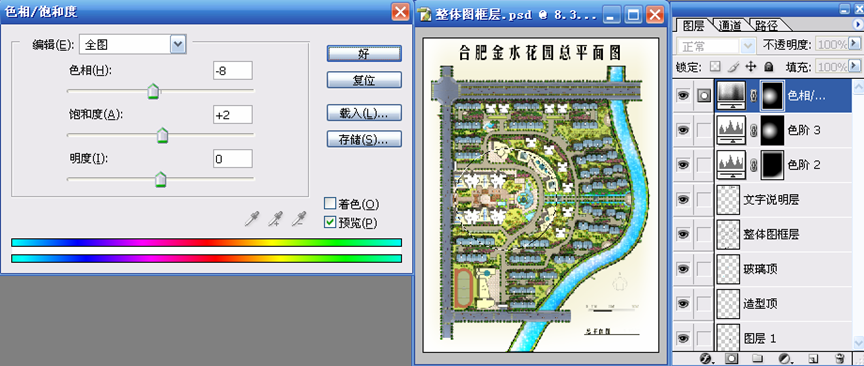Select the add-to-sample eyedropper icon
864x366 pixels.
274,219
